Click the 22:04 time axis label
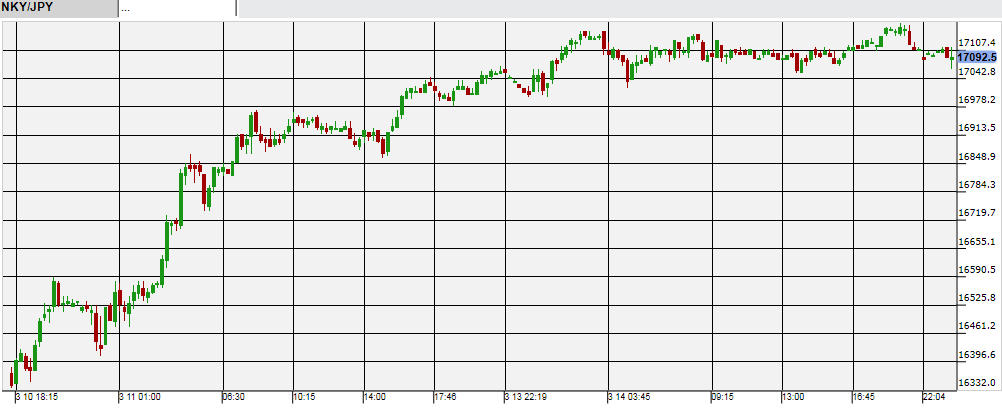1002x413 pixels. point(934,397)
